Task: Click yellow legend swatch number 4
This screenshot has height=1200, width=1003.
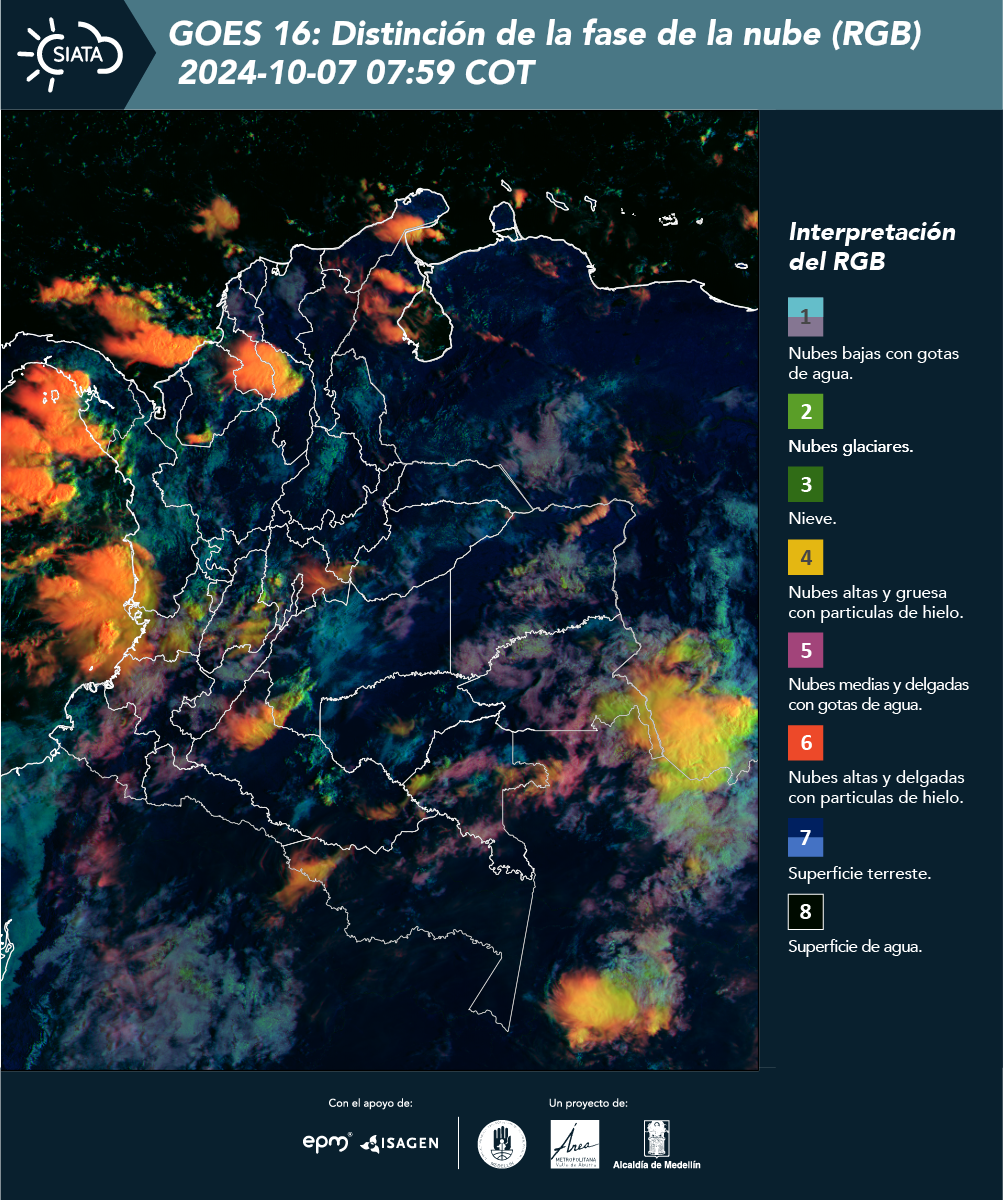Action: pos(805,557)
